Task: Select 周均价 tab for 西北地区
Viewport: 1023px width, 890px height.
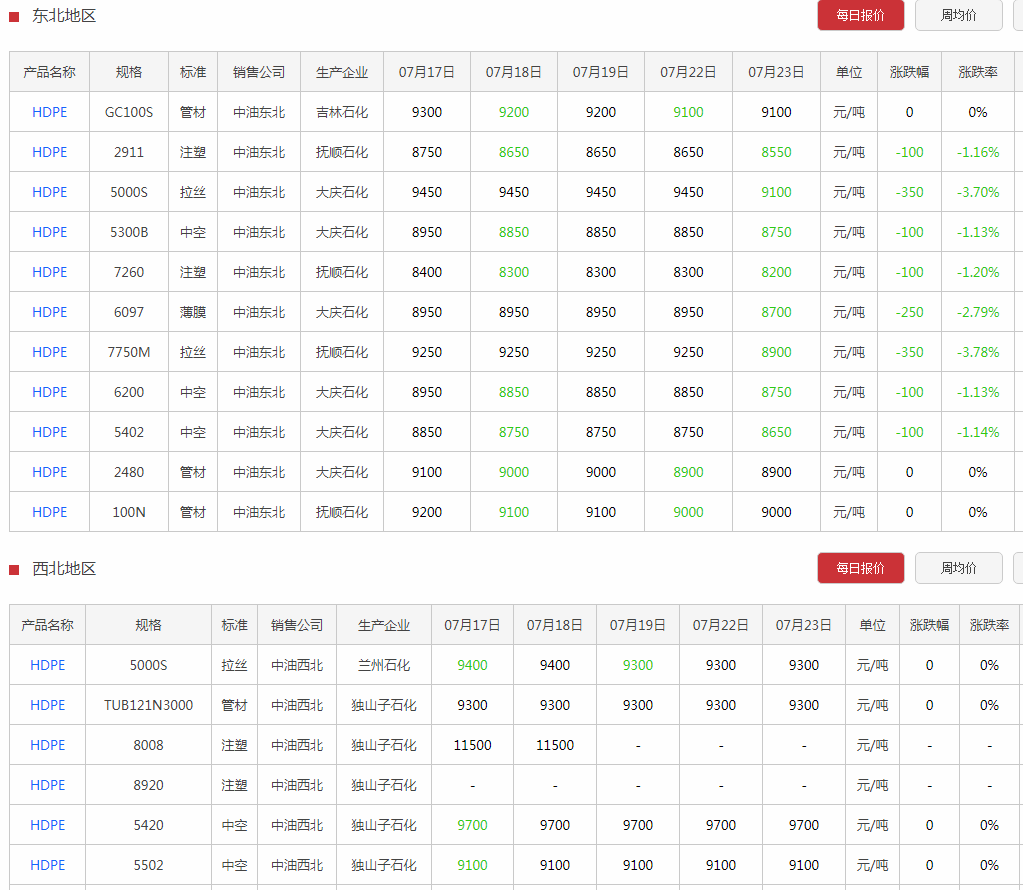Action: [x=958, y=568]
